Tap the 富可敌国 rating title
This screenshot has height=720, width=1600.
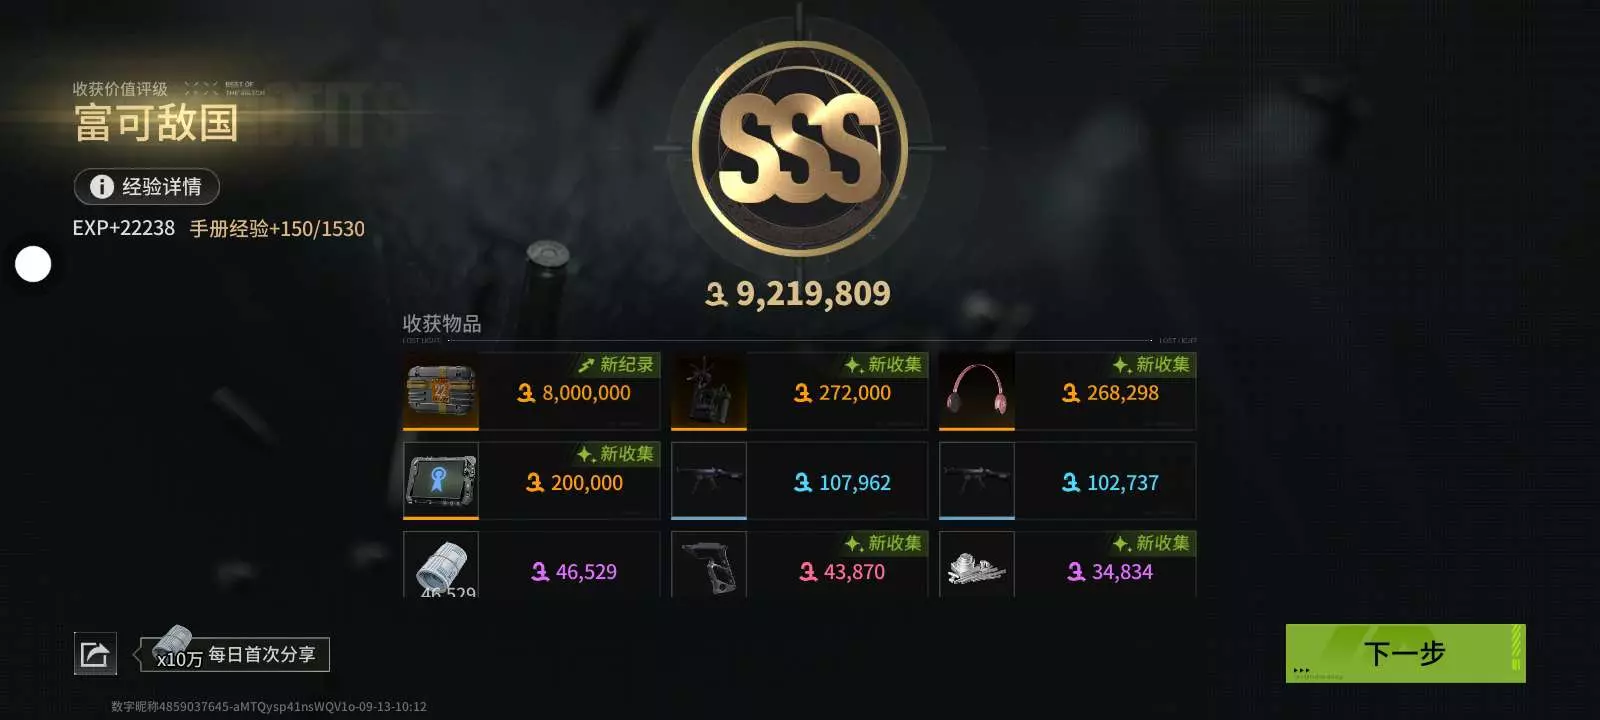click(156, 123)
